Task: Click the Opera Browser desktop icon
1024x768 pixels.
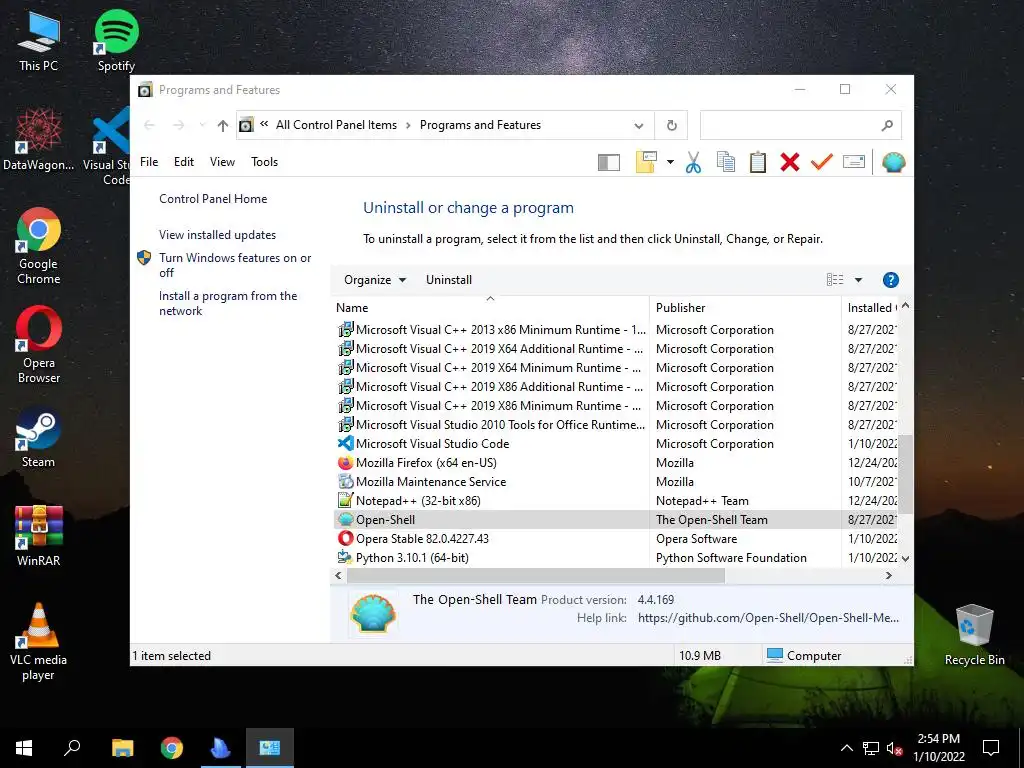Action: [39, 345]
